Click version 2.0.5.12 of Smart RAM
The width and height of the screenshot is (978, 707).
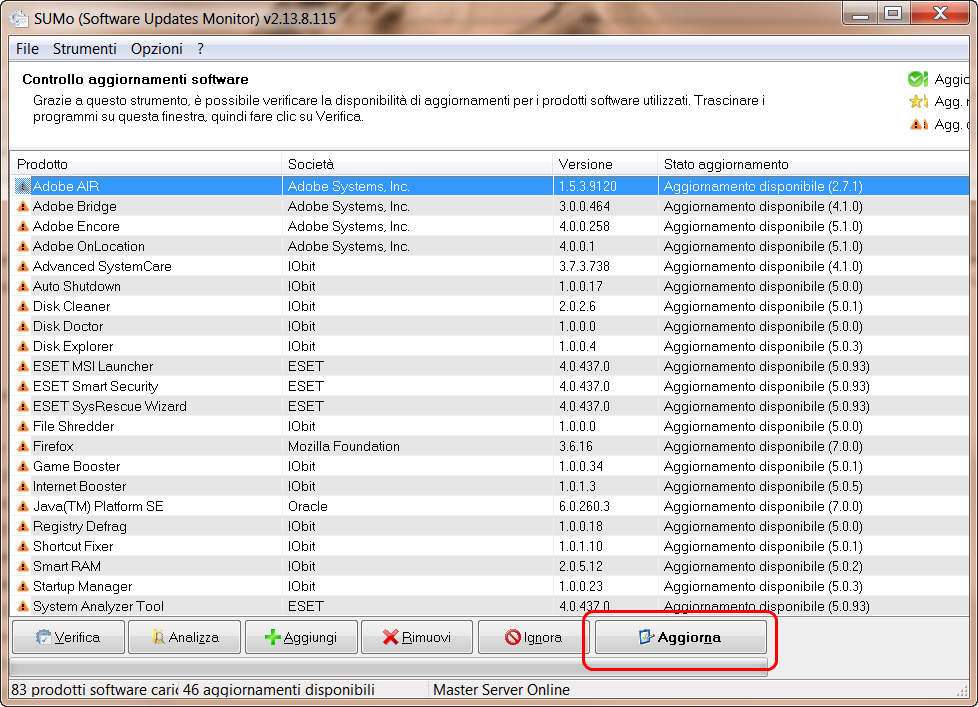pos(581,566)
